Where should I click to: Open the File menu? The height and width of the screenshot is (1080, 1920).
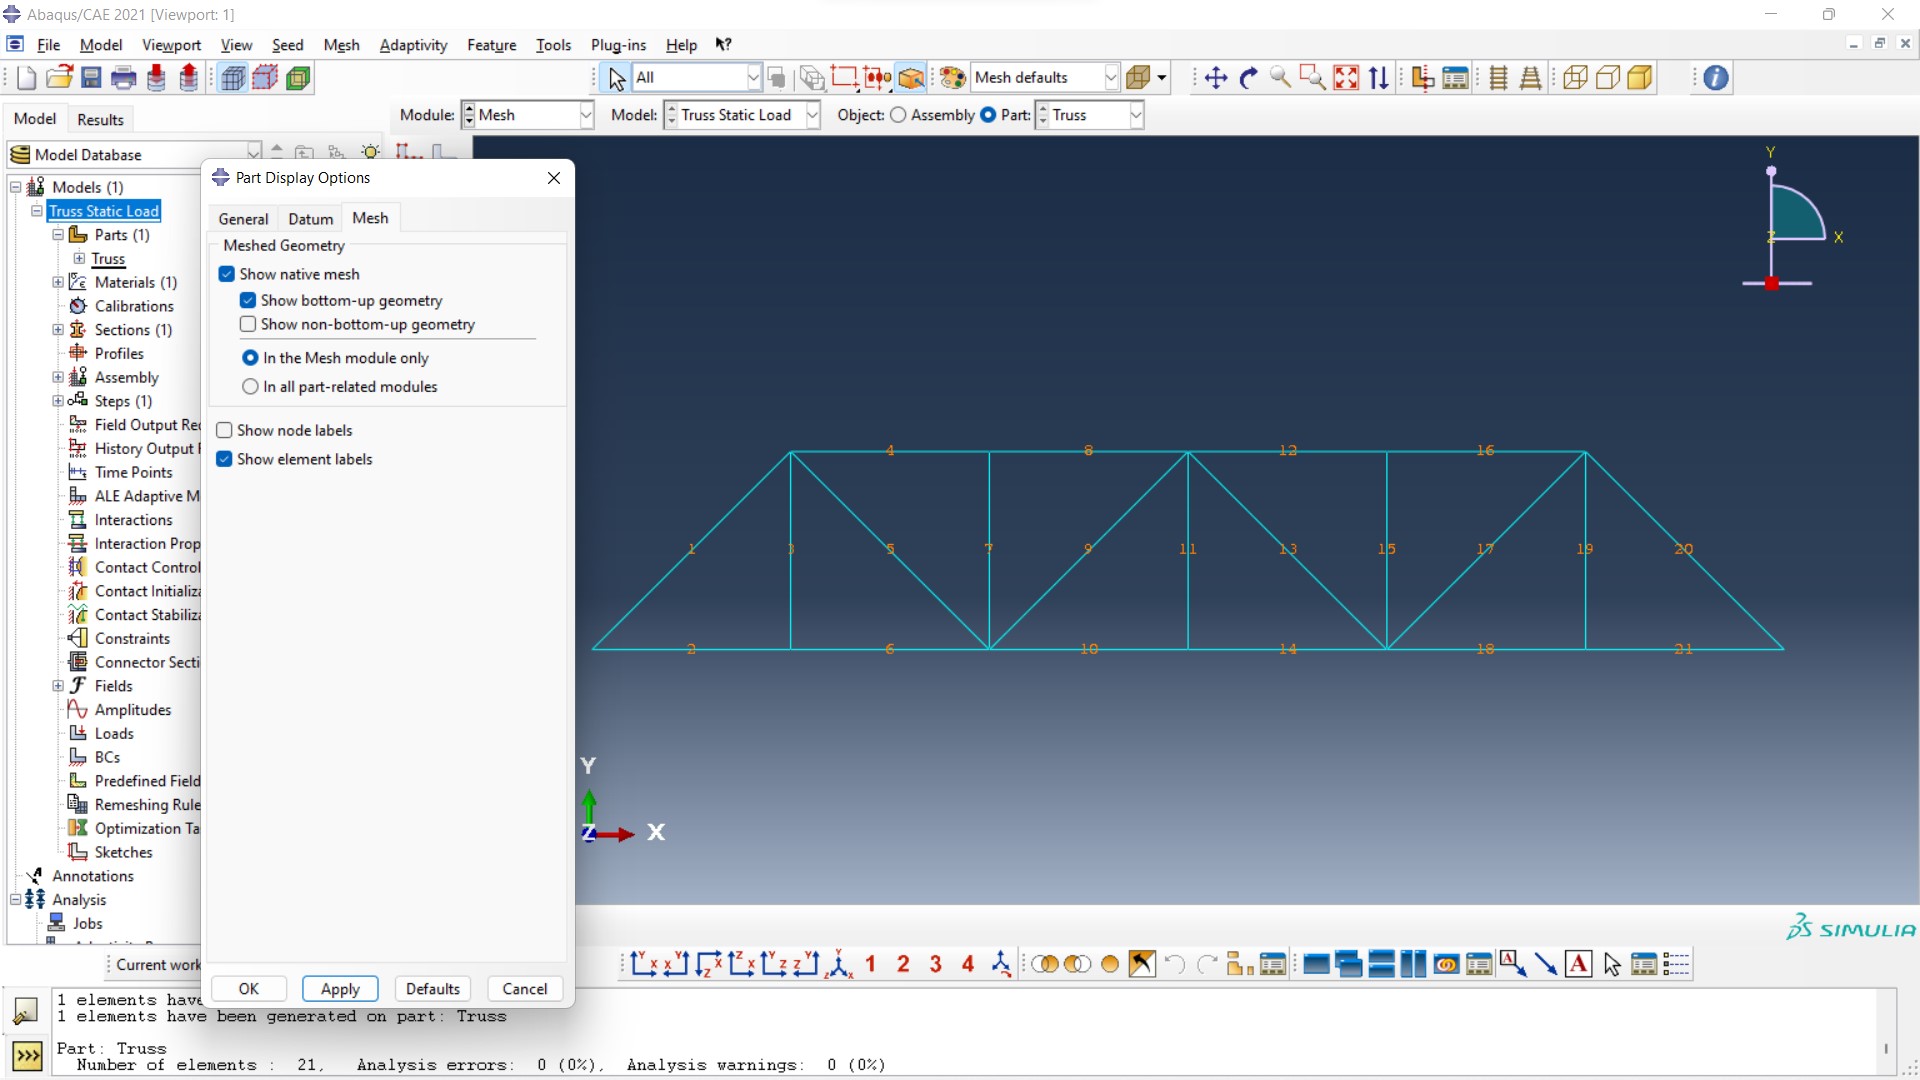point(48,45)
